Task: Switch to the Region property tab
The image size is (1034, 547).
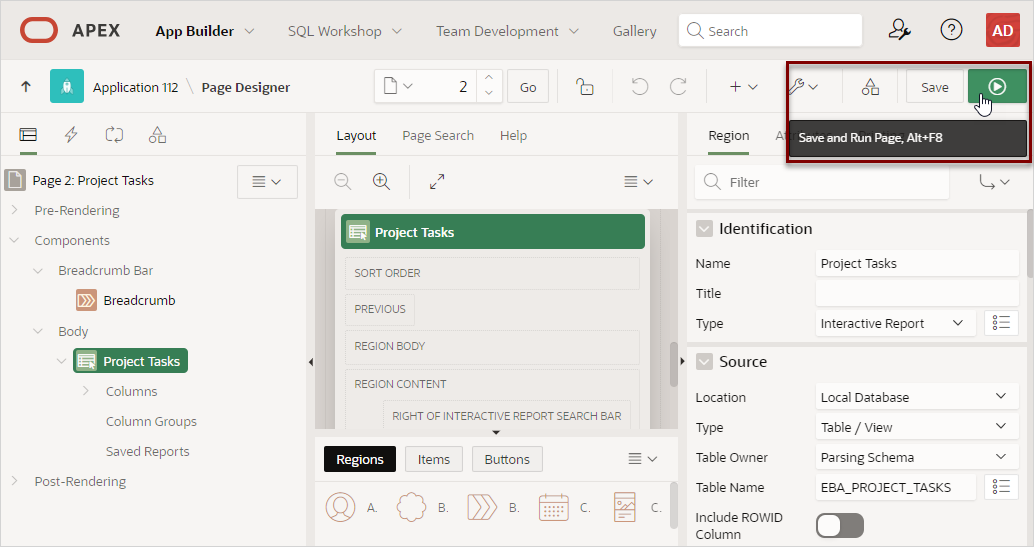Action: tap(728, 135)
